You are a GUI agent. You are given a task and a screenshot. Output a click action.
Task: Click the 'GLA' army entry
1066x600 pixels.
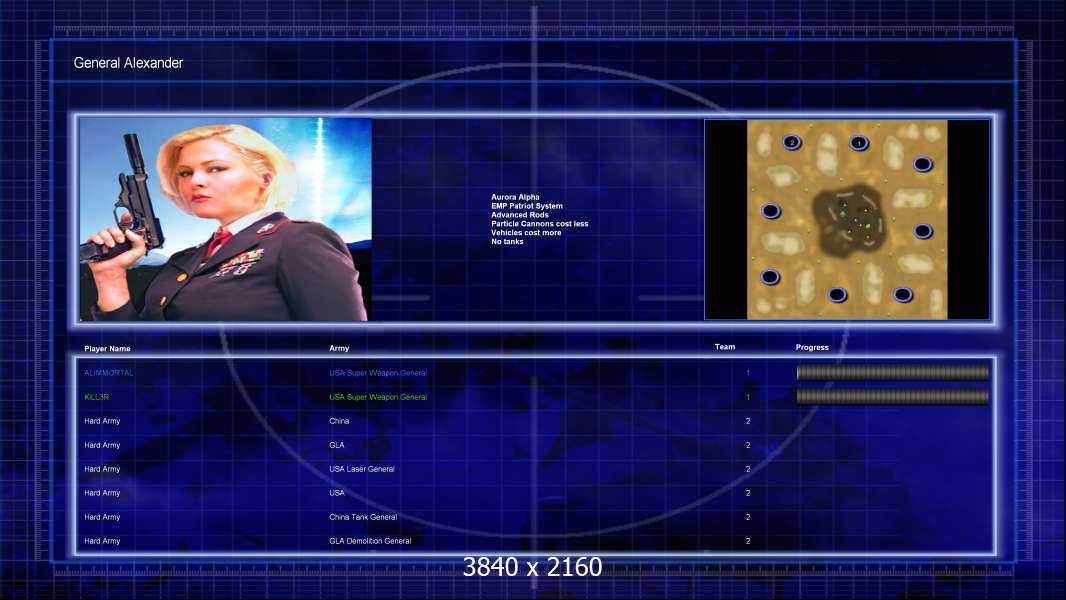pos(337,445)
